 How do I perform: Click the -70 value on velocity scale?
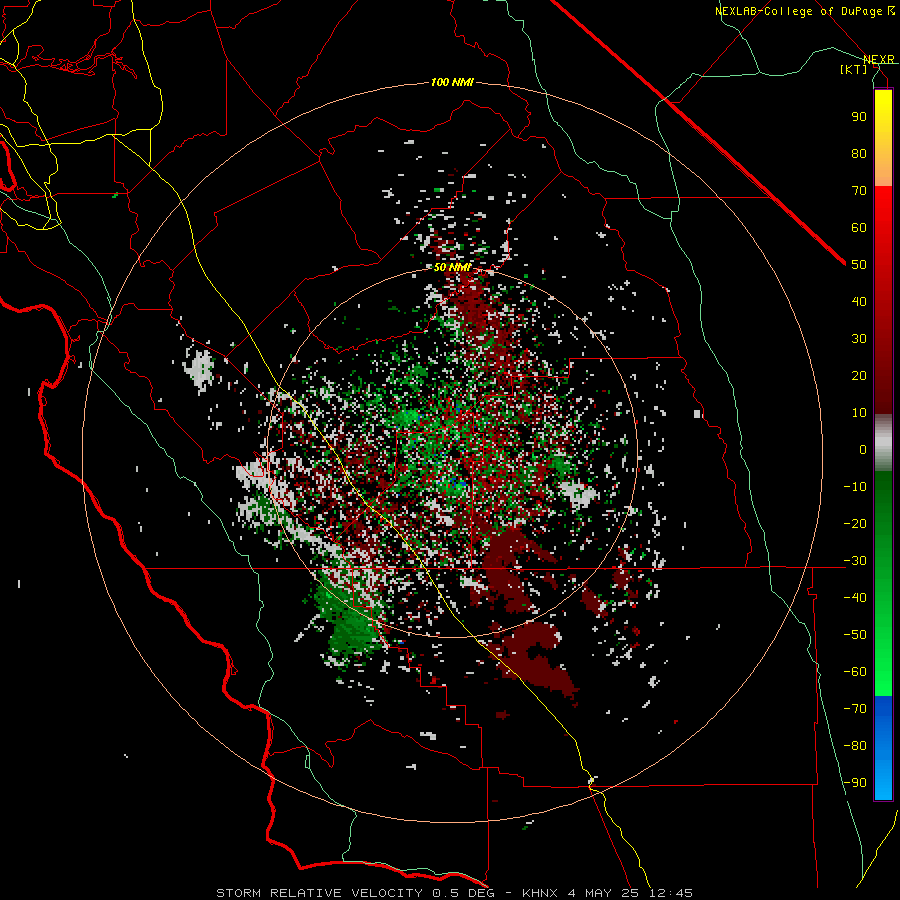[x=855, y=709]
